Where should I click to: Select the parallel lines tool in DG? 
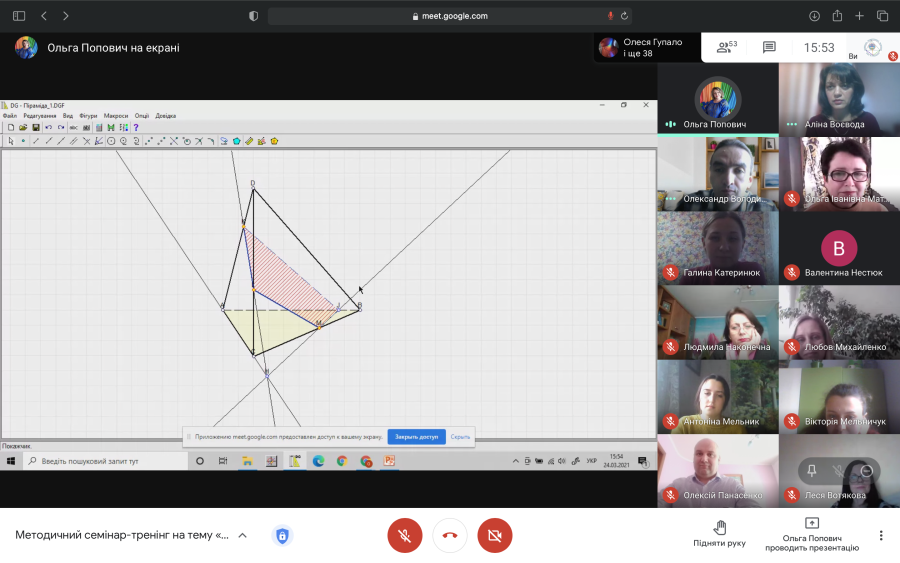(73, 141)
